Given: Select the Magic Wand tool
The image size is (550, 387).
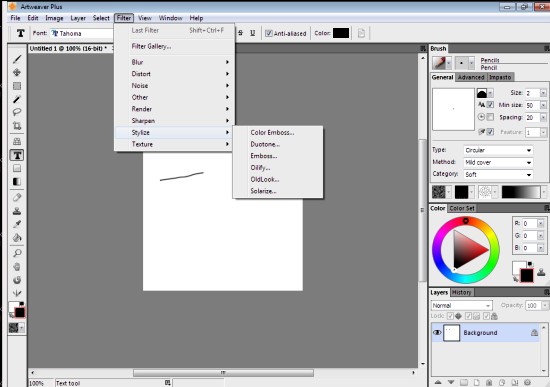Looking at the screenshot, I should click(x=17, y=100).
